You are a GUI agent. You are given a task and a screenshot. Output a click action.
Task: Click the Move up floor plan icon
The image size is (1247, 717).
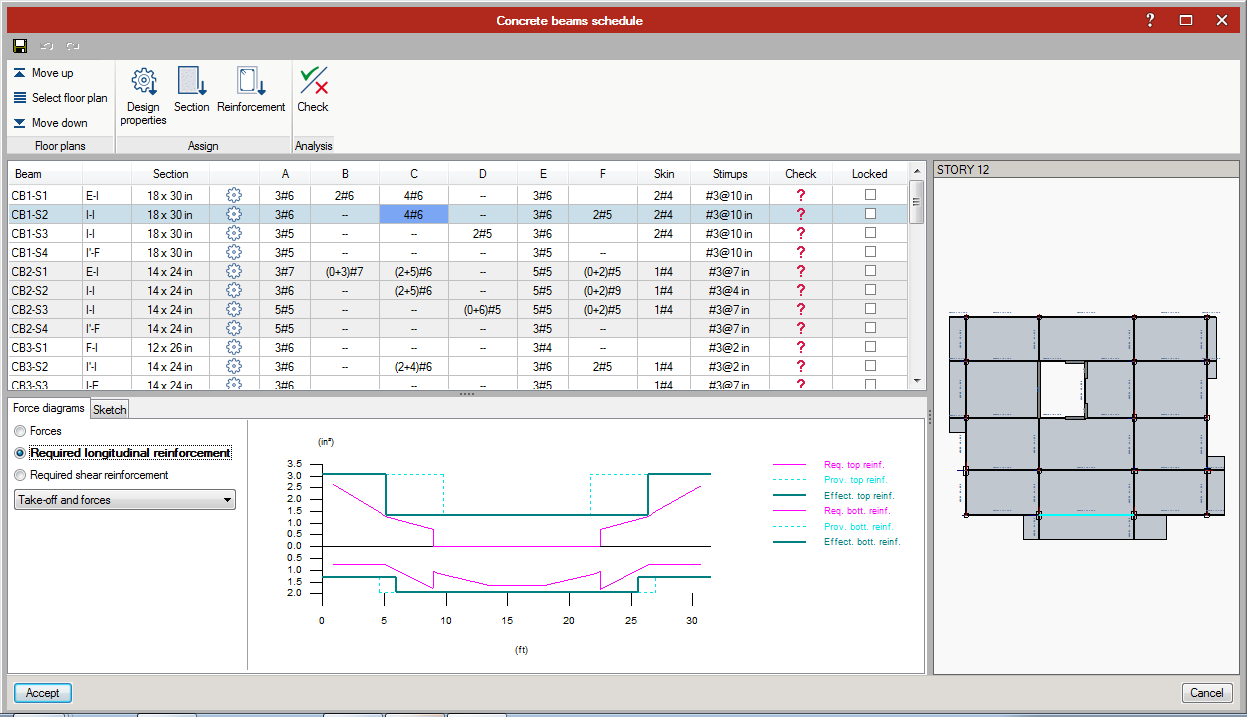[20, 73]
